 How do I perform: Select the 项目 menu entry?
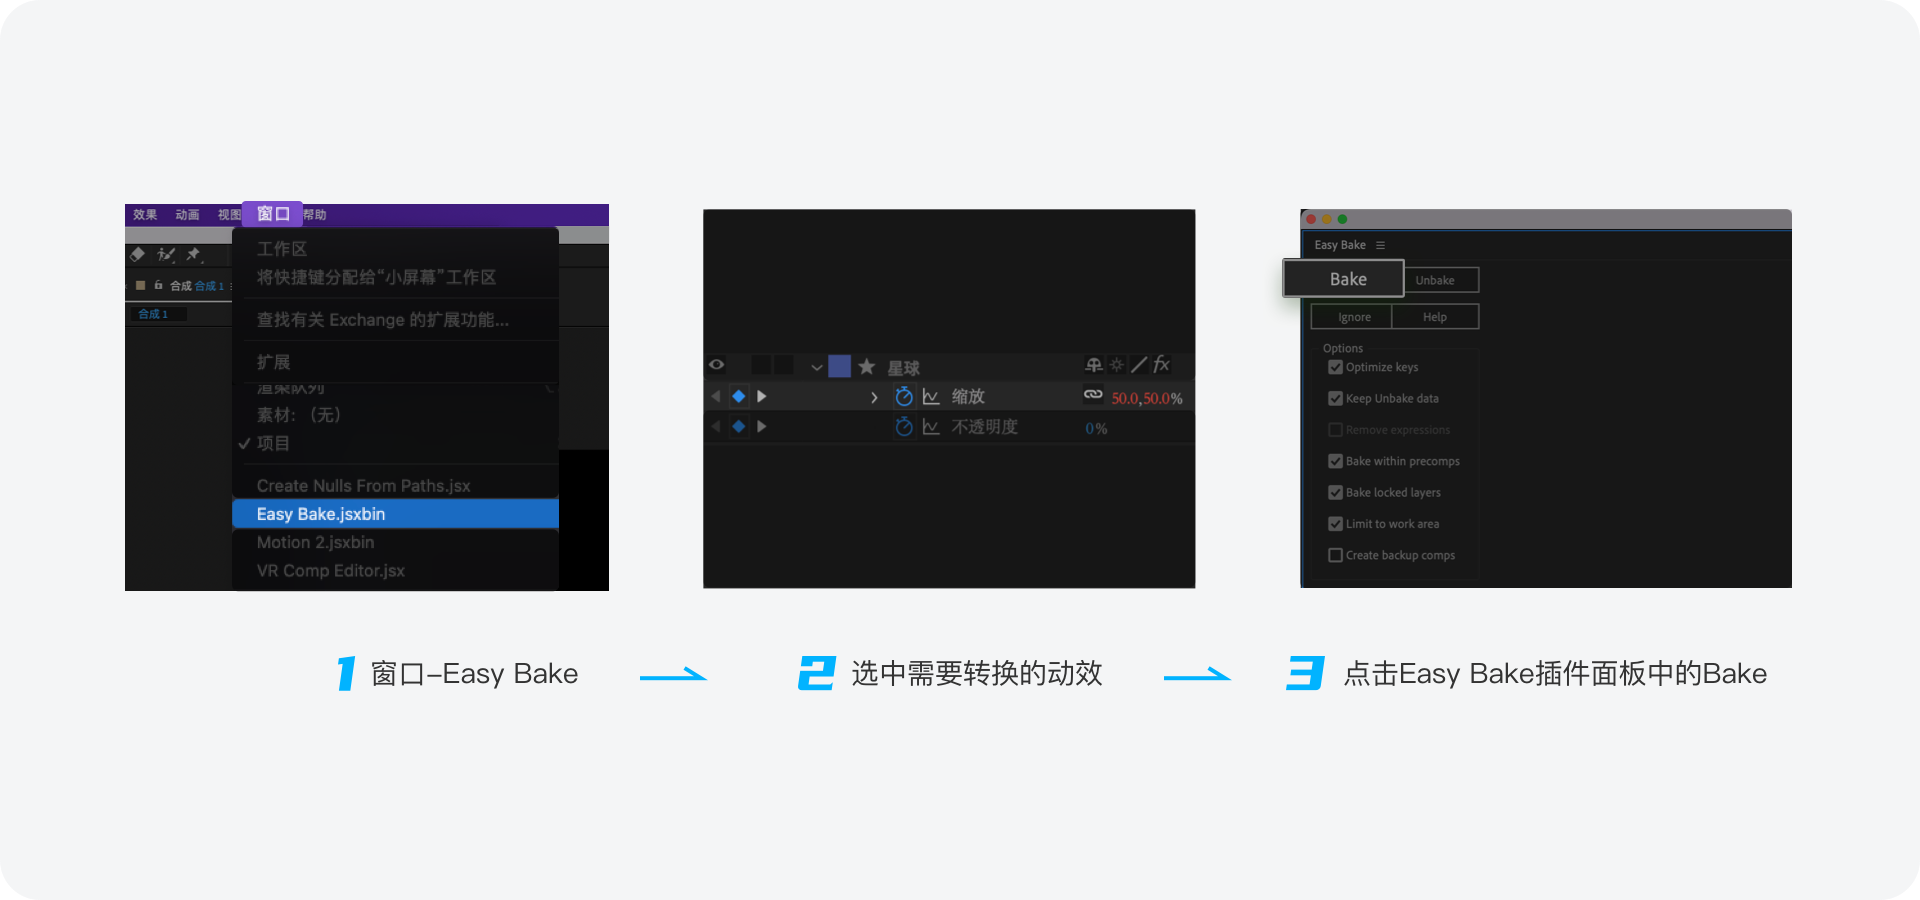tap(395, 443)
